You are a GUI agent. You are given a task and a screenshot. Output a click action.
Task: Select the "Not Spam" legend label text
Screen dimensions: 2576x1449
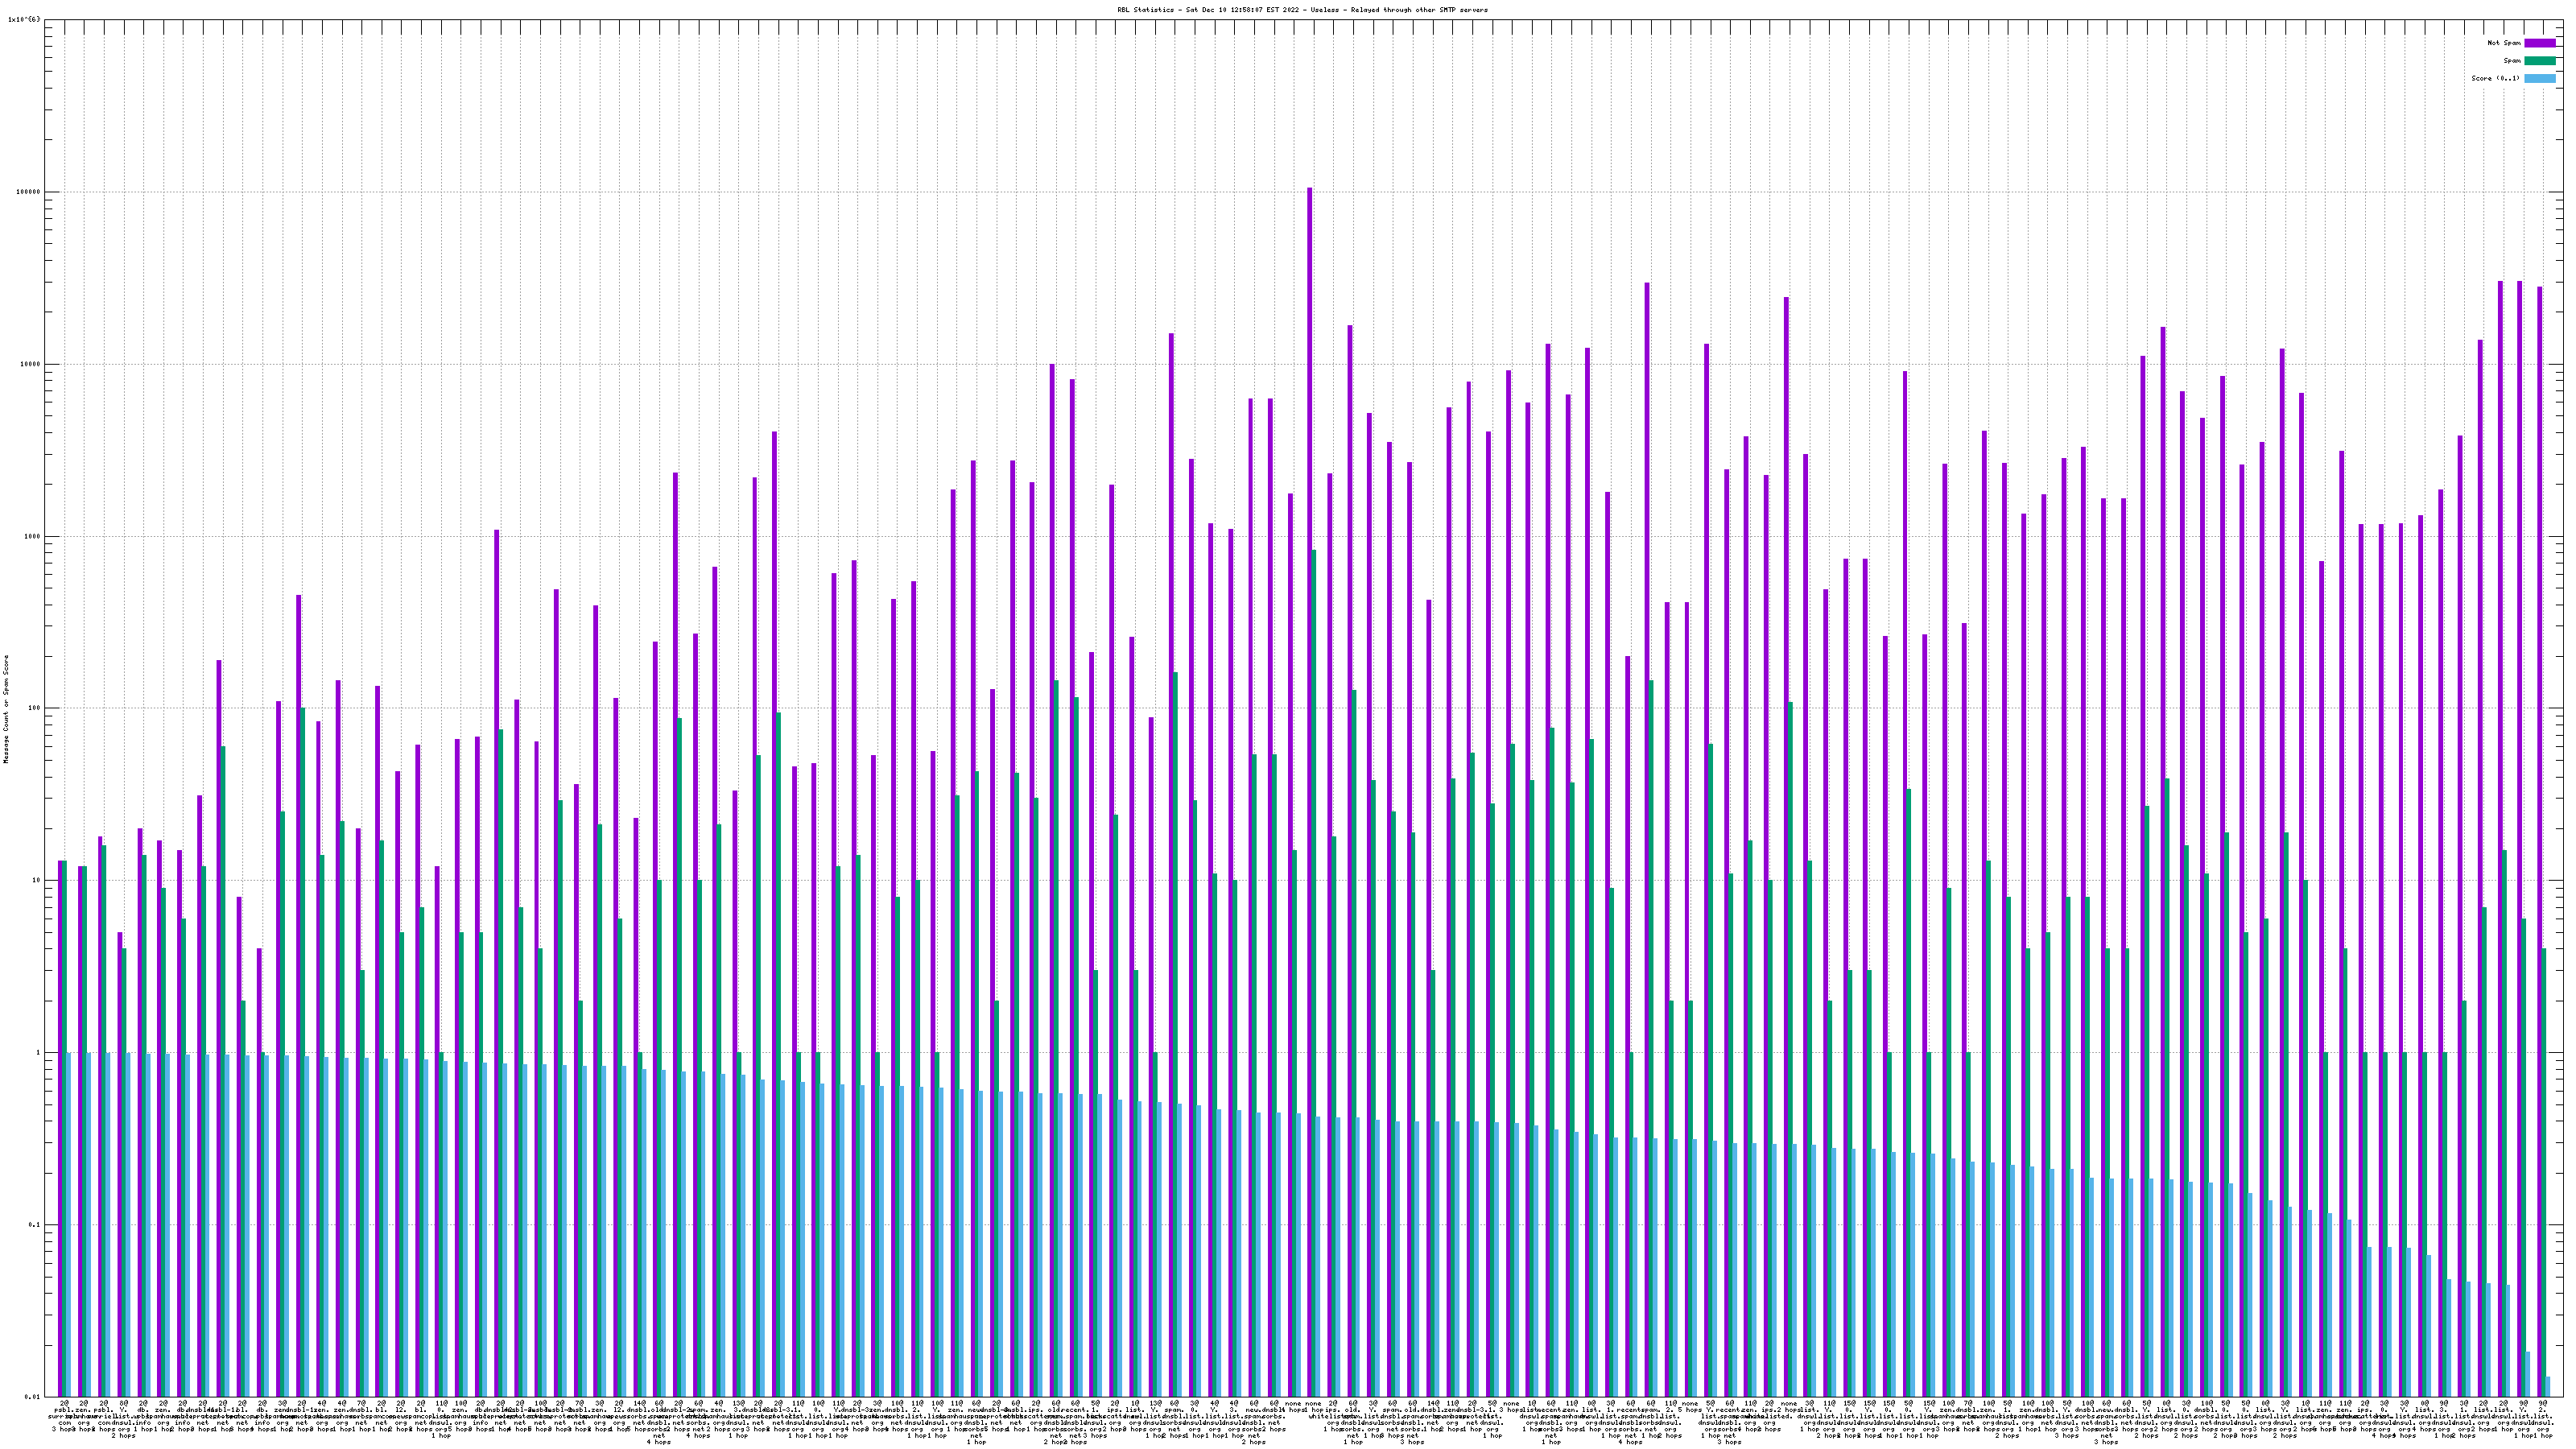[2504, 43]
